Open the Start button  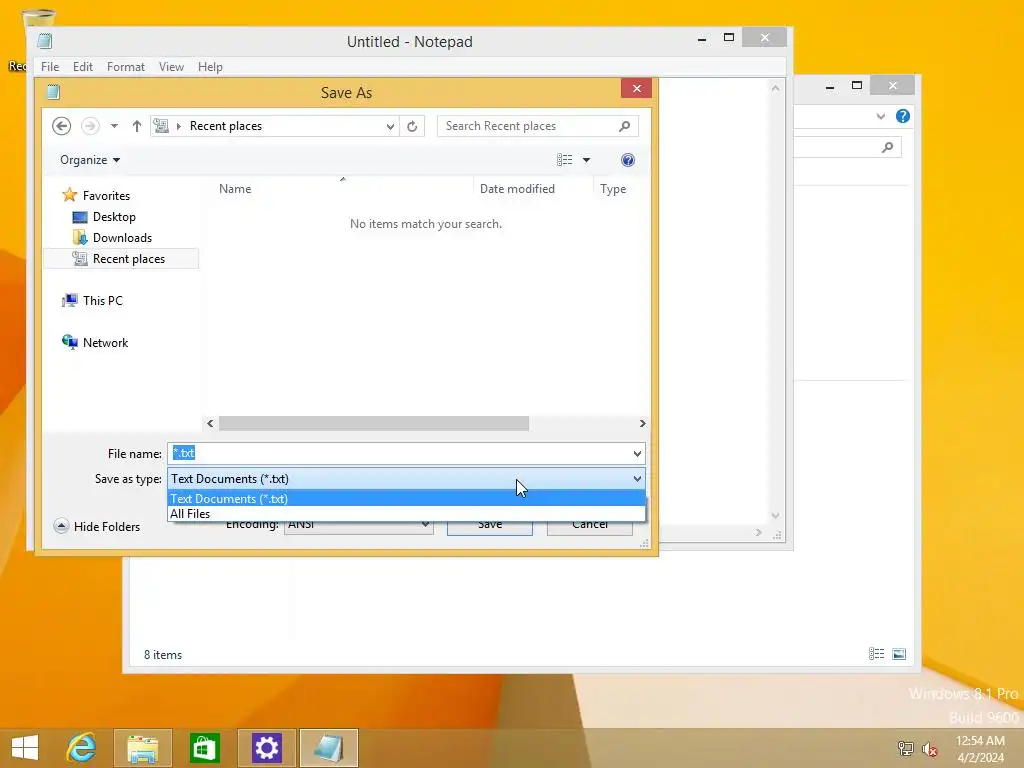click(x=25, y=747)
